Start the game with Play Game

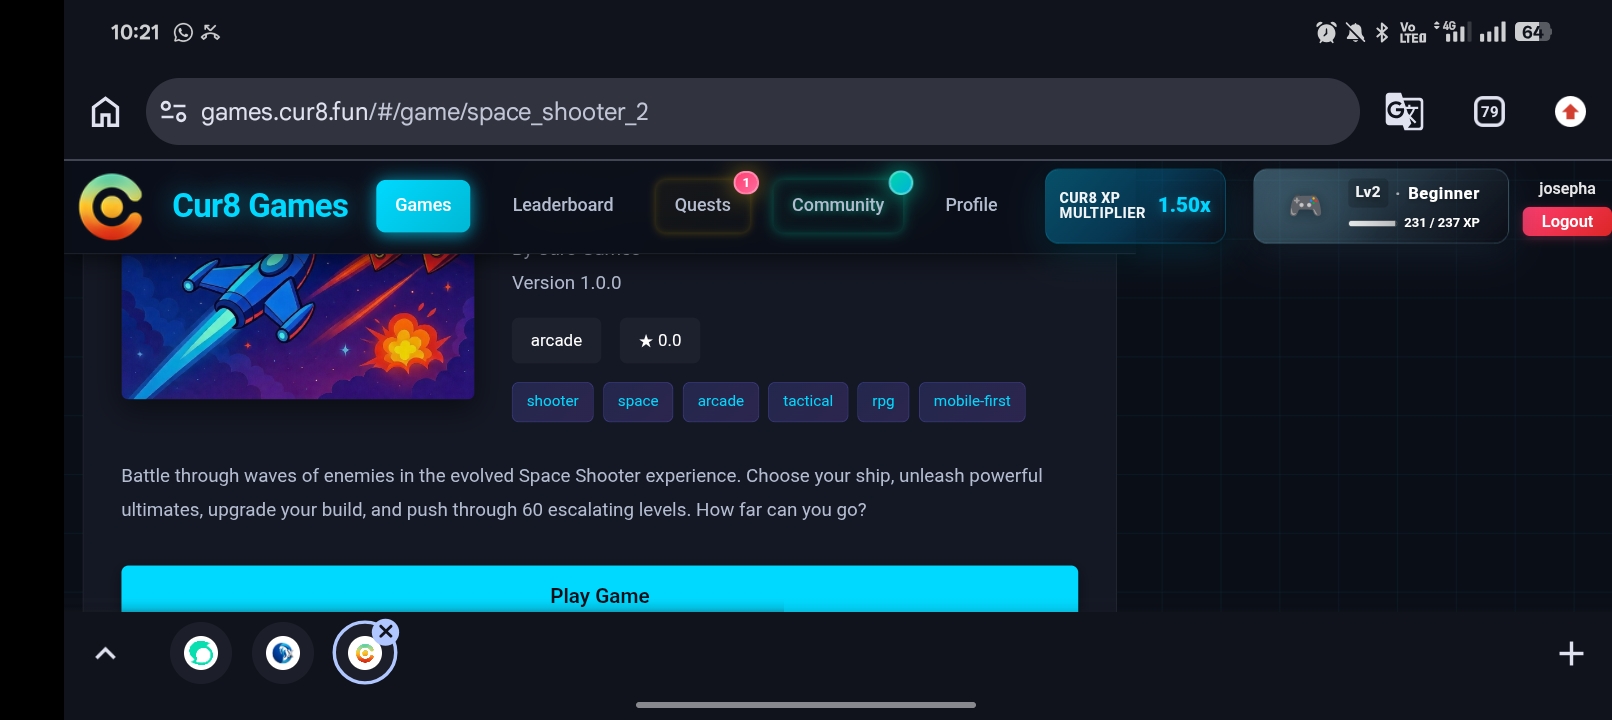[x=600, y=590]
